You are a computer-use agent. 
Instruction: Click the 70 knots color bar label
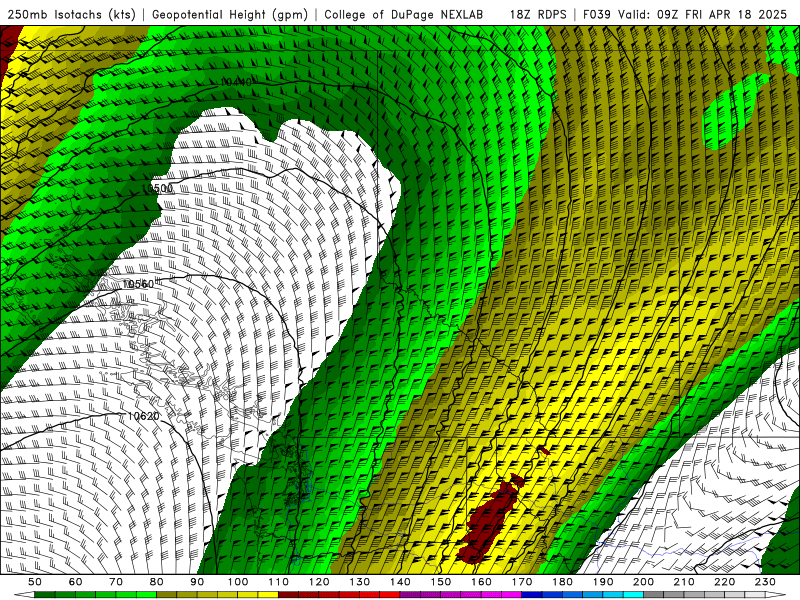pos(116,582)
